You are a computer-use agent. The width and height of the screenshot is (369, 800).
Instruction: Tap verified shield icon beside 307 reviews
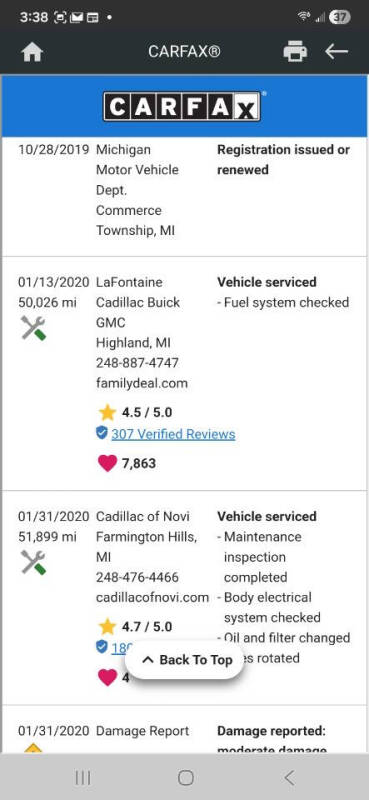[102, 434]
